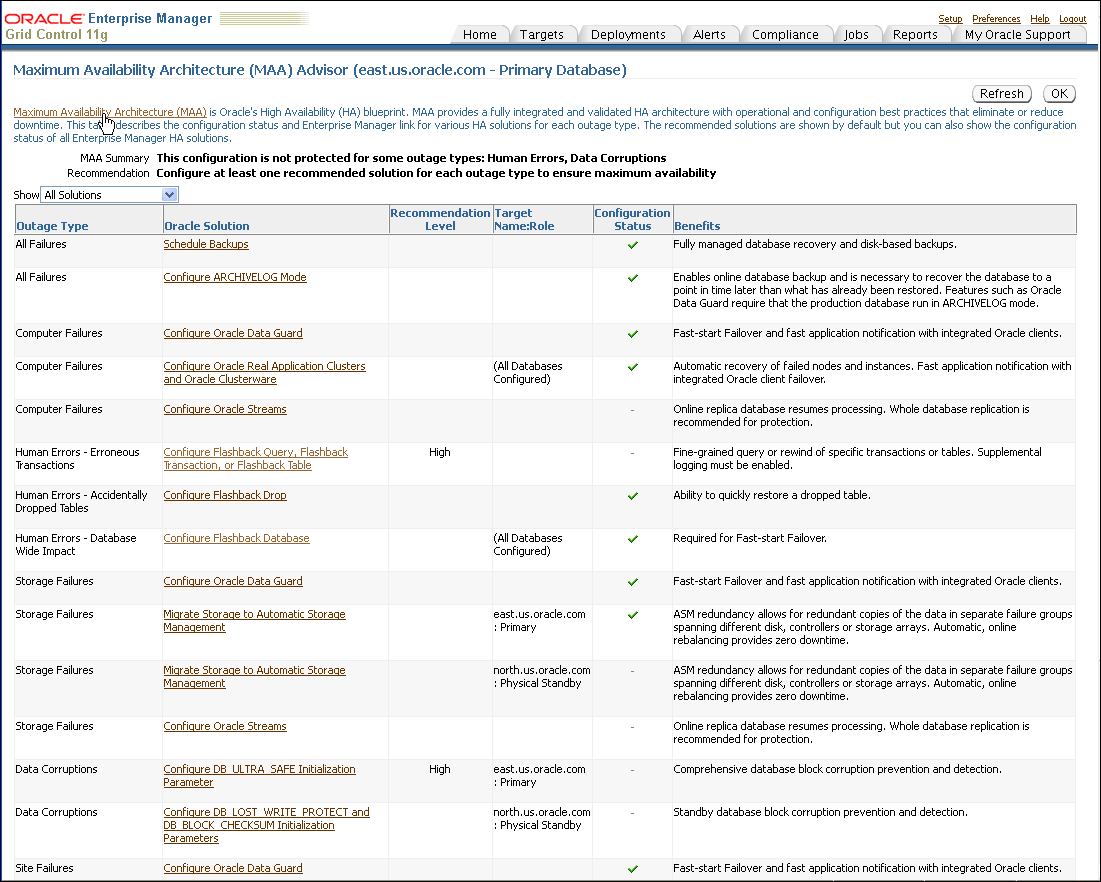Go to the My Oracle Support tab
1101x882 pixels.
1017,35
